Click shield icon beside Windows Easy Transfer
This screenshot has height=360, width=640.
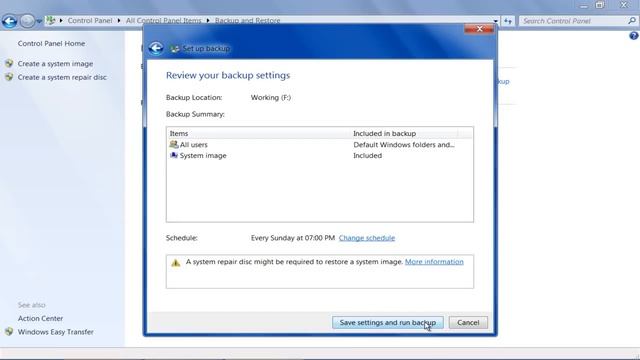click(x=9, y=332)
